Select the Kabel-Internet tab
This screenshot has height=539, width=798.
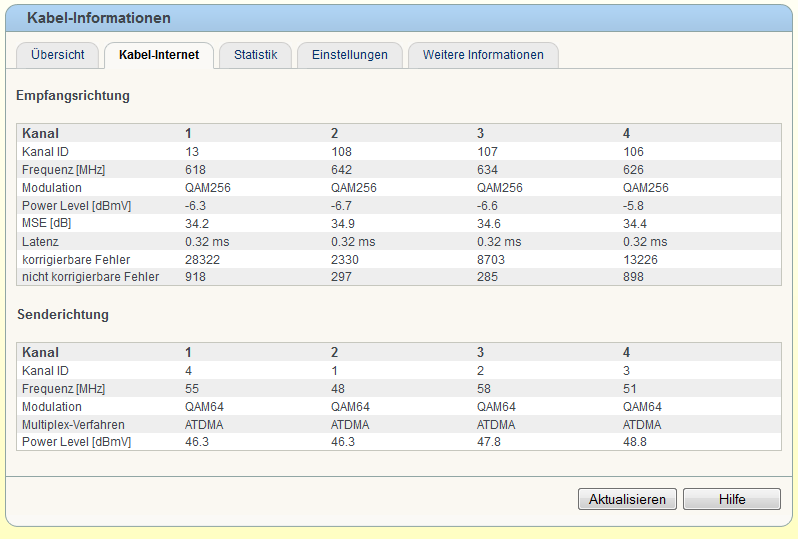click(x=159, y=55)
